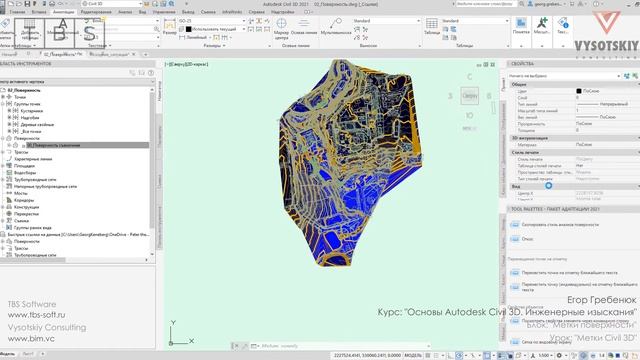Click the black dimension layer color swatch
The width and height of the screenshot is (640, 360).
click(189, 29)
